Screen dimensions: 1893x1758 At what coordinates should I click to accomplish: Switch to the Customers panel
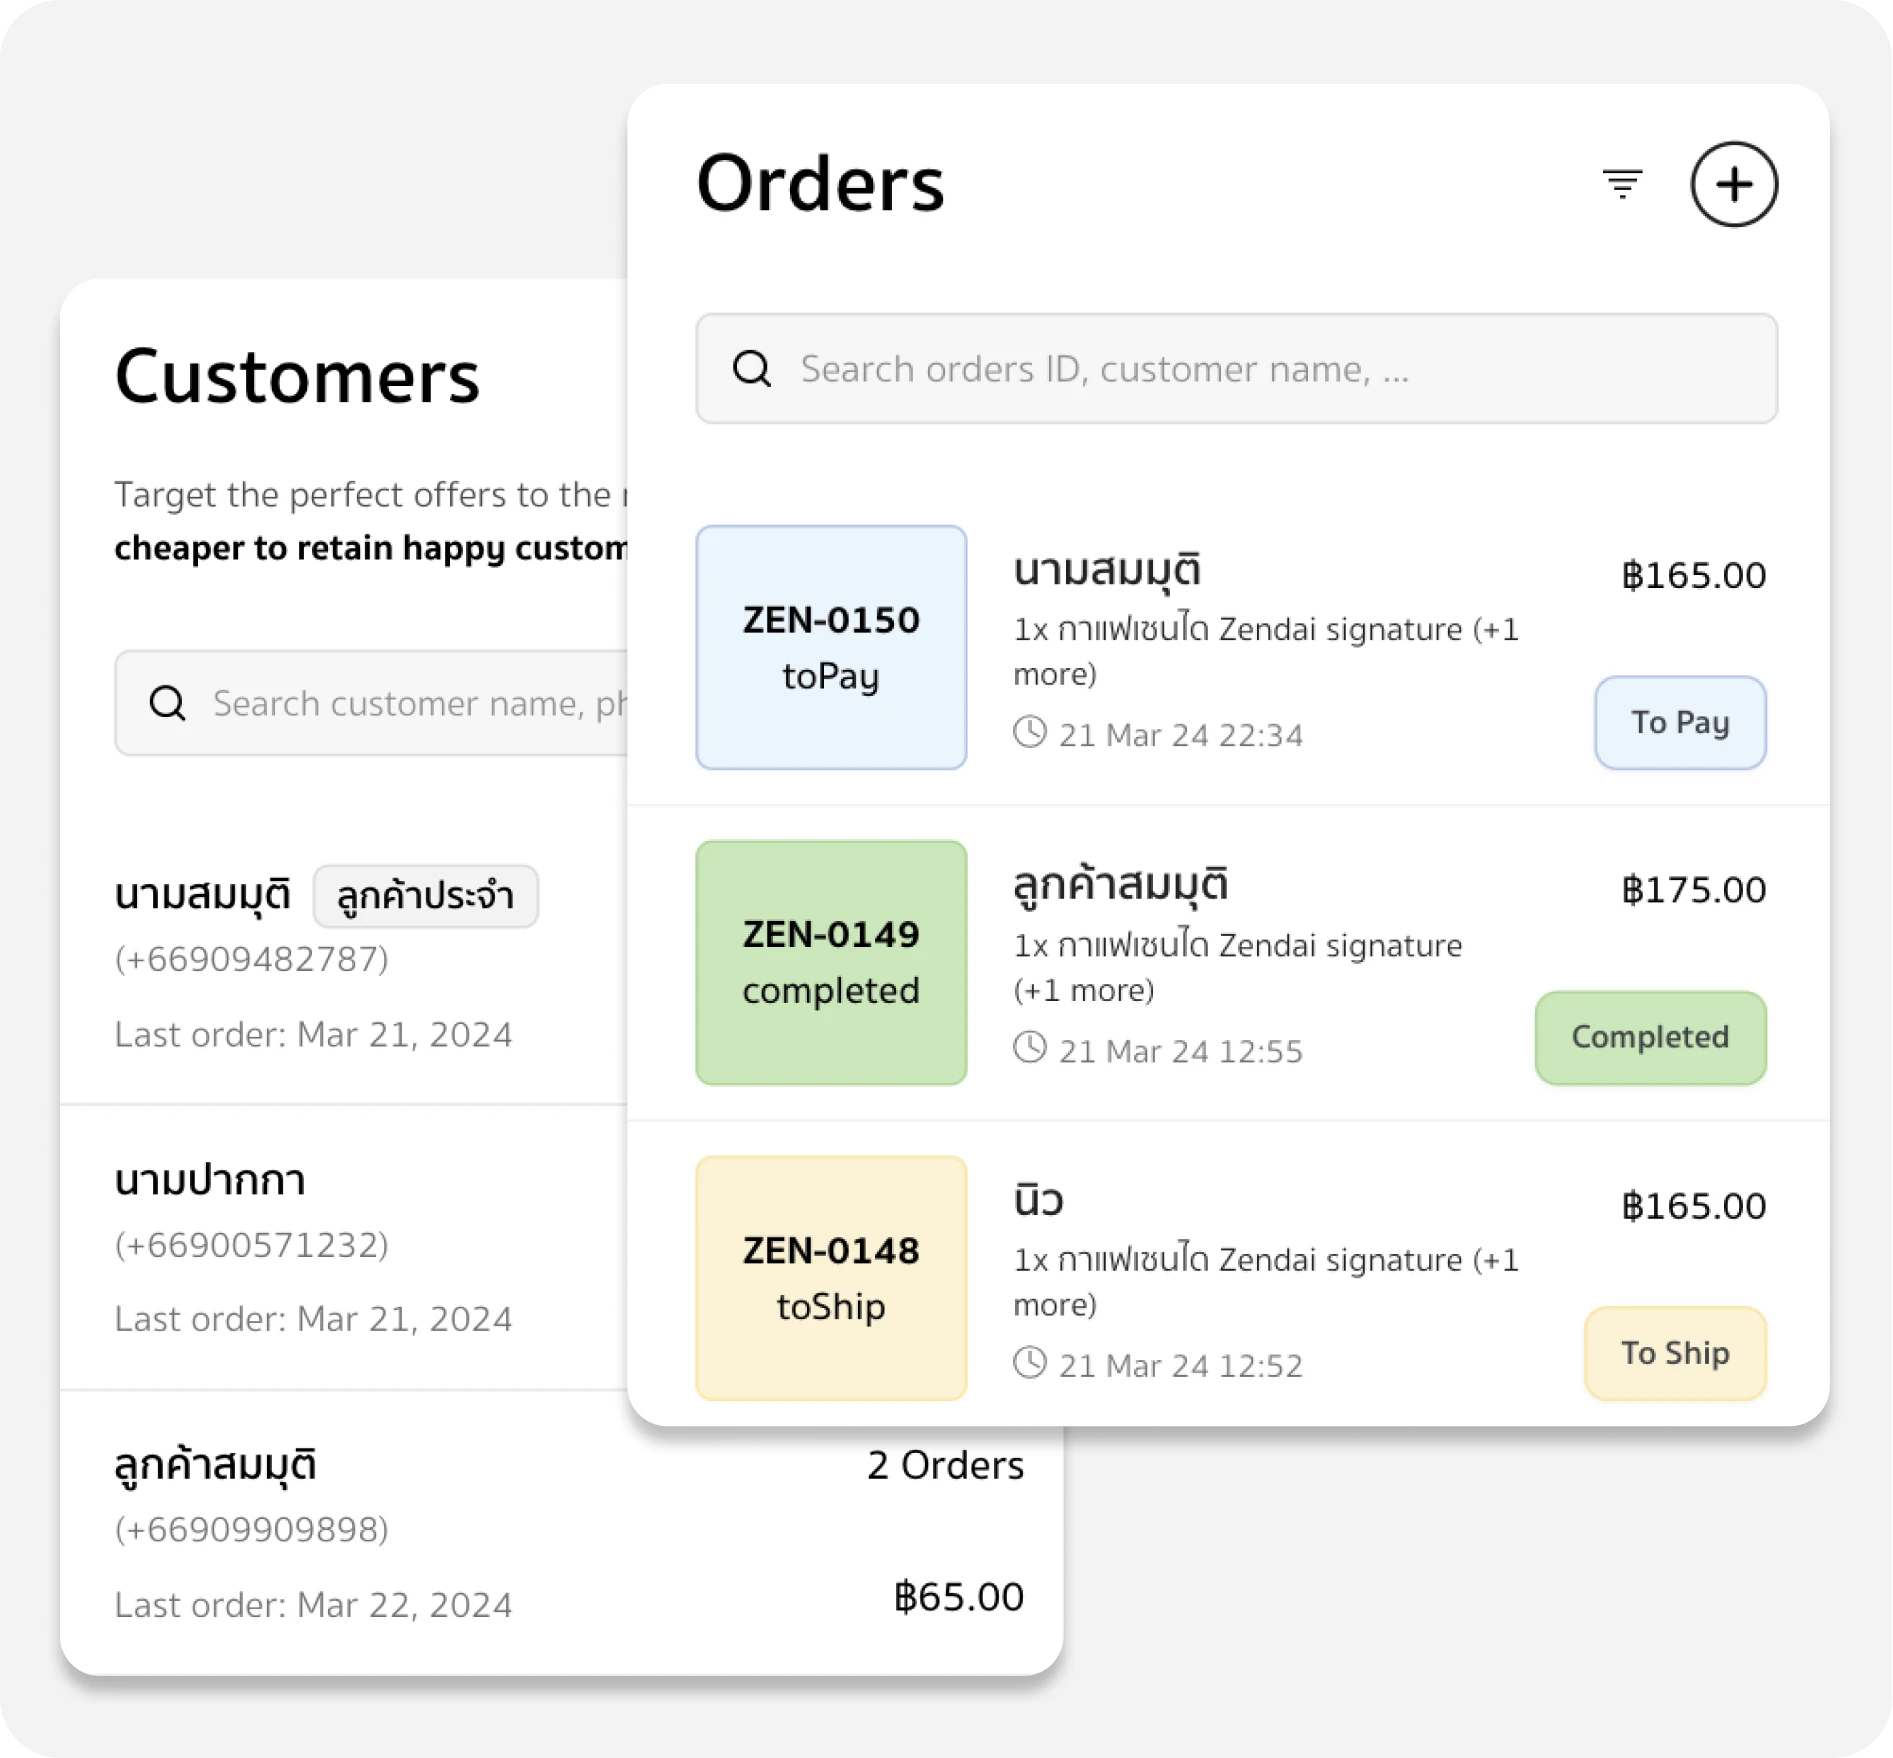(298, 376)
